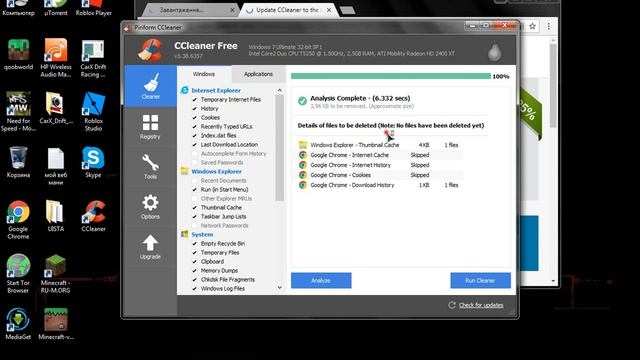Uncheck Empty Recycle Bin
Image resolution: width=640 pixels, height=360 pixels.
click(x=194, y=244)
